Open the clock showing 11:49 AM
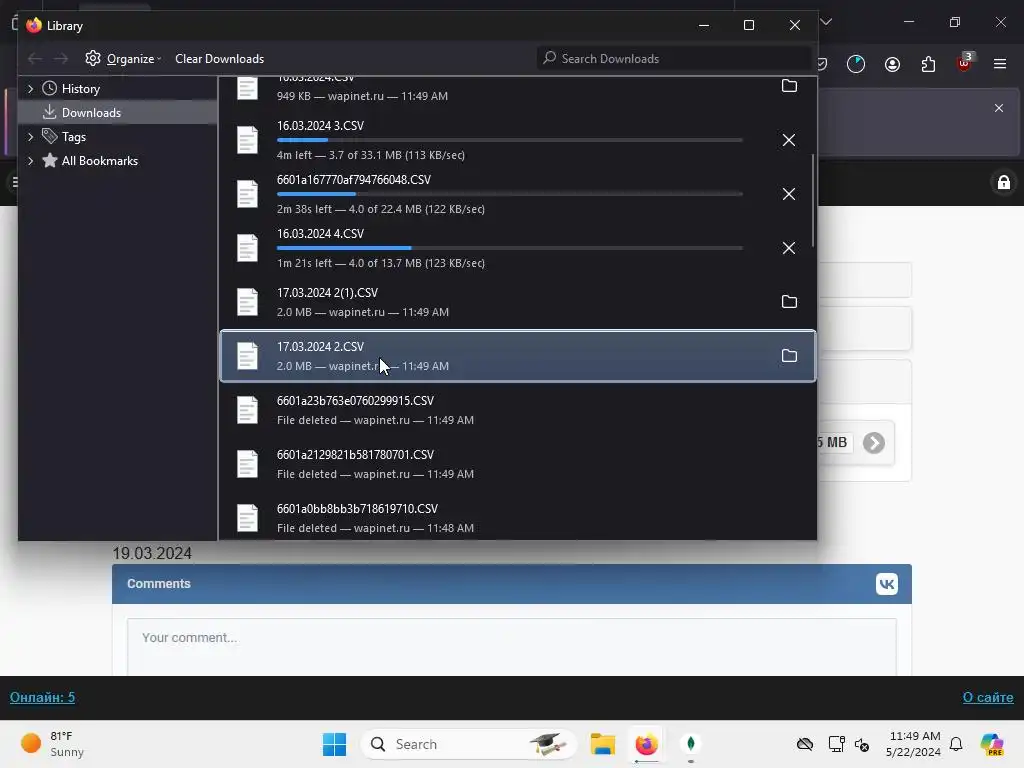This screenshot has height=768, width=1024. tap(914, 744)
